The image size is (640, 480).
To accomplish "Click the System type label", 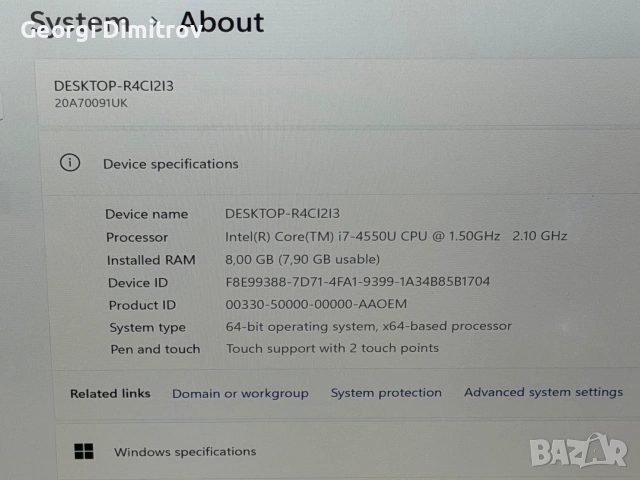I will 147,328.
